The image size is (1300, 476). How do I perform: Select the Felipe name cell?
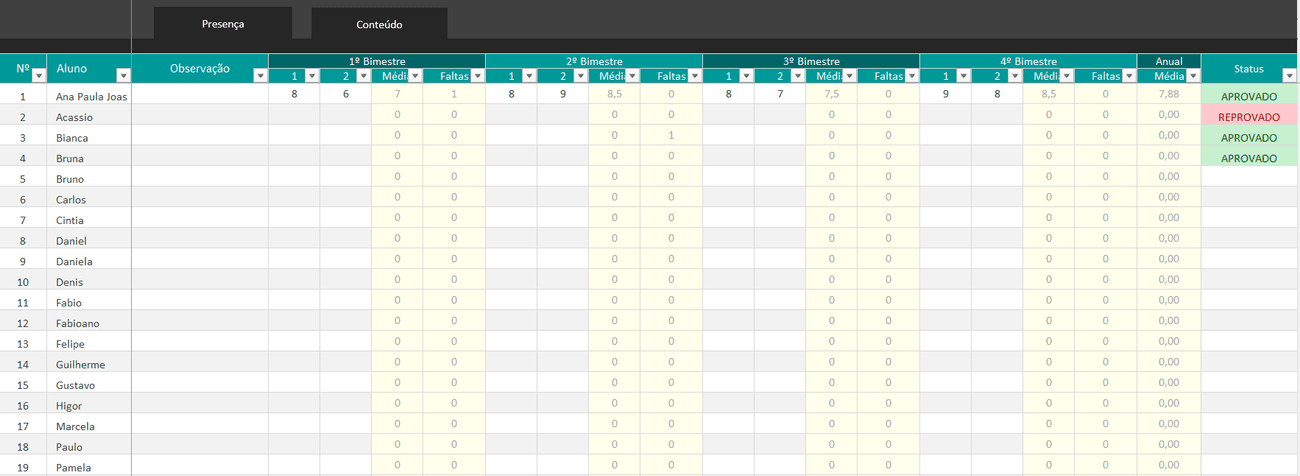click(89, 343)
